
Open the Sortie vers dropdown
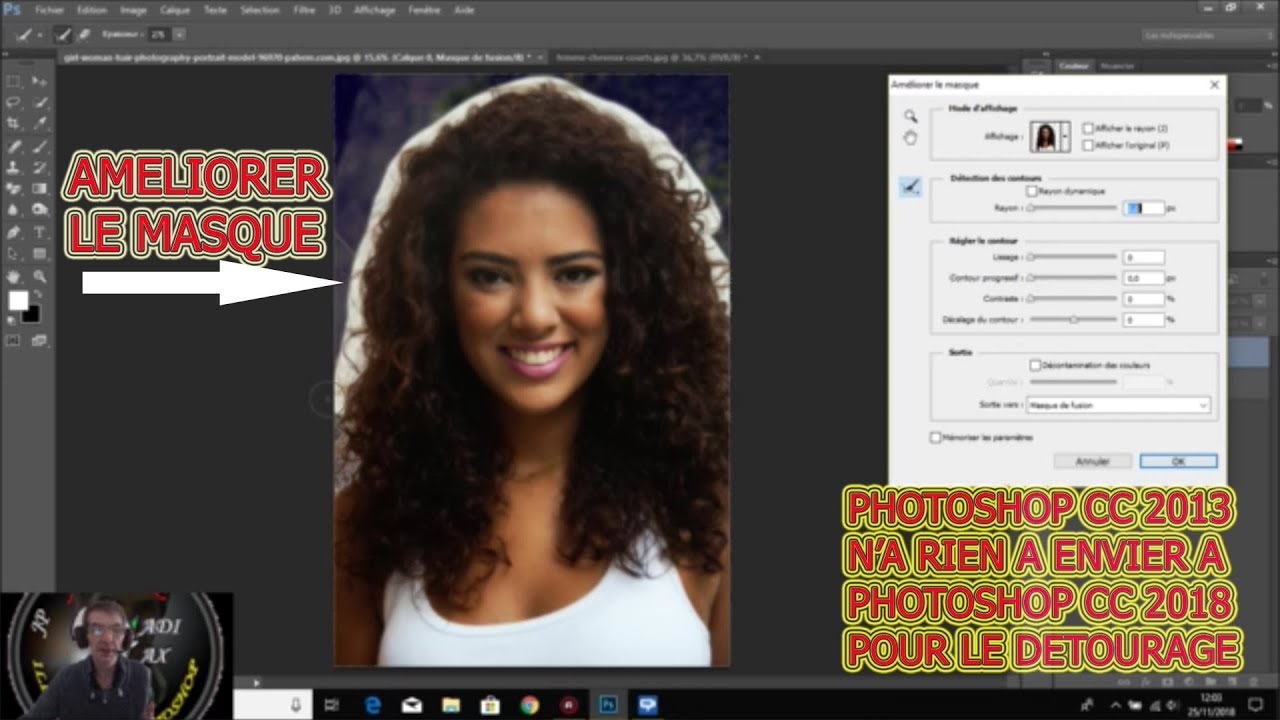[x=1119, y=405]
